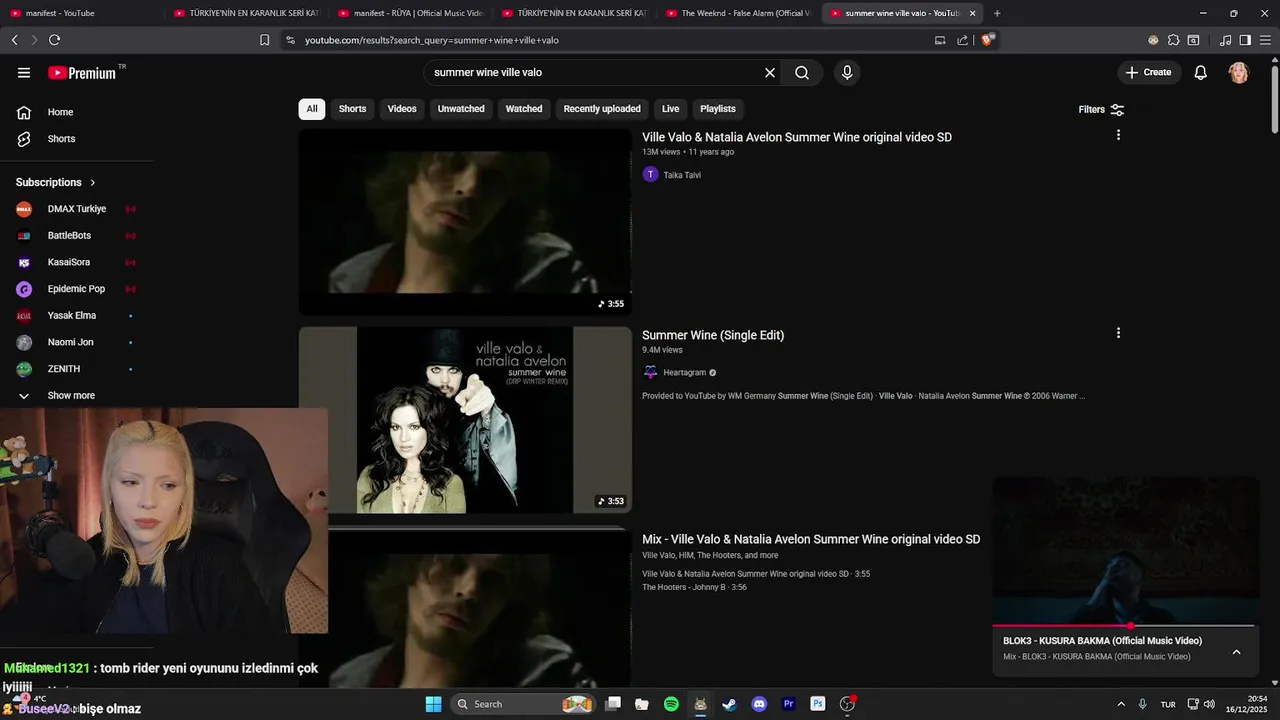Select the Shorts filter chip
This screenshot has width=1280, height=720.
pos(352,109)
